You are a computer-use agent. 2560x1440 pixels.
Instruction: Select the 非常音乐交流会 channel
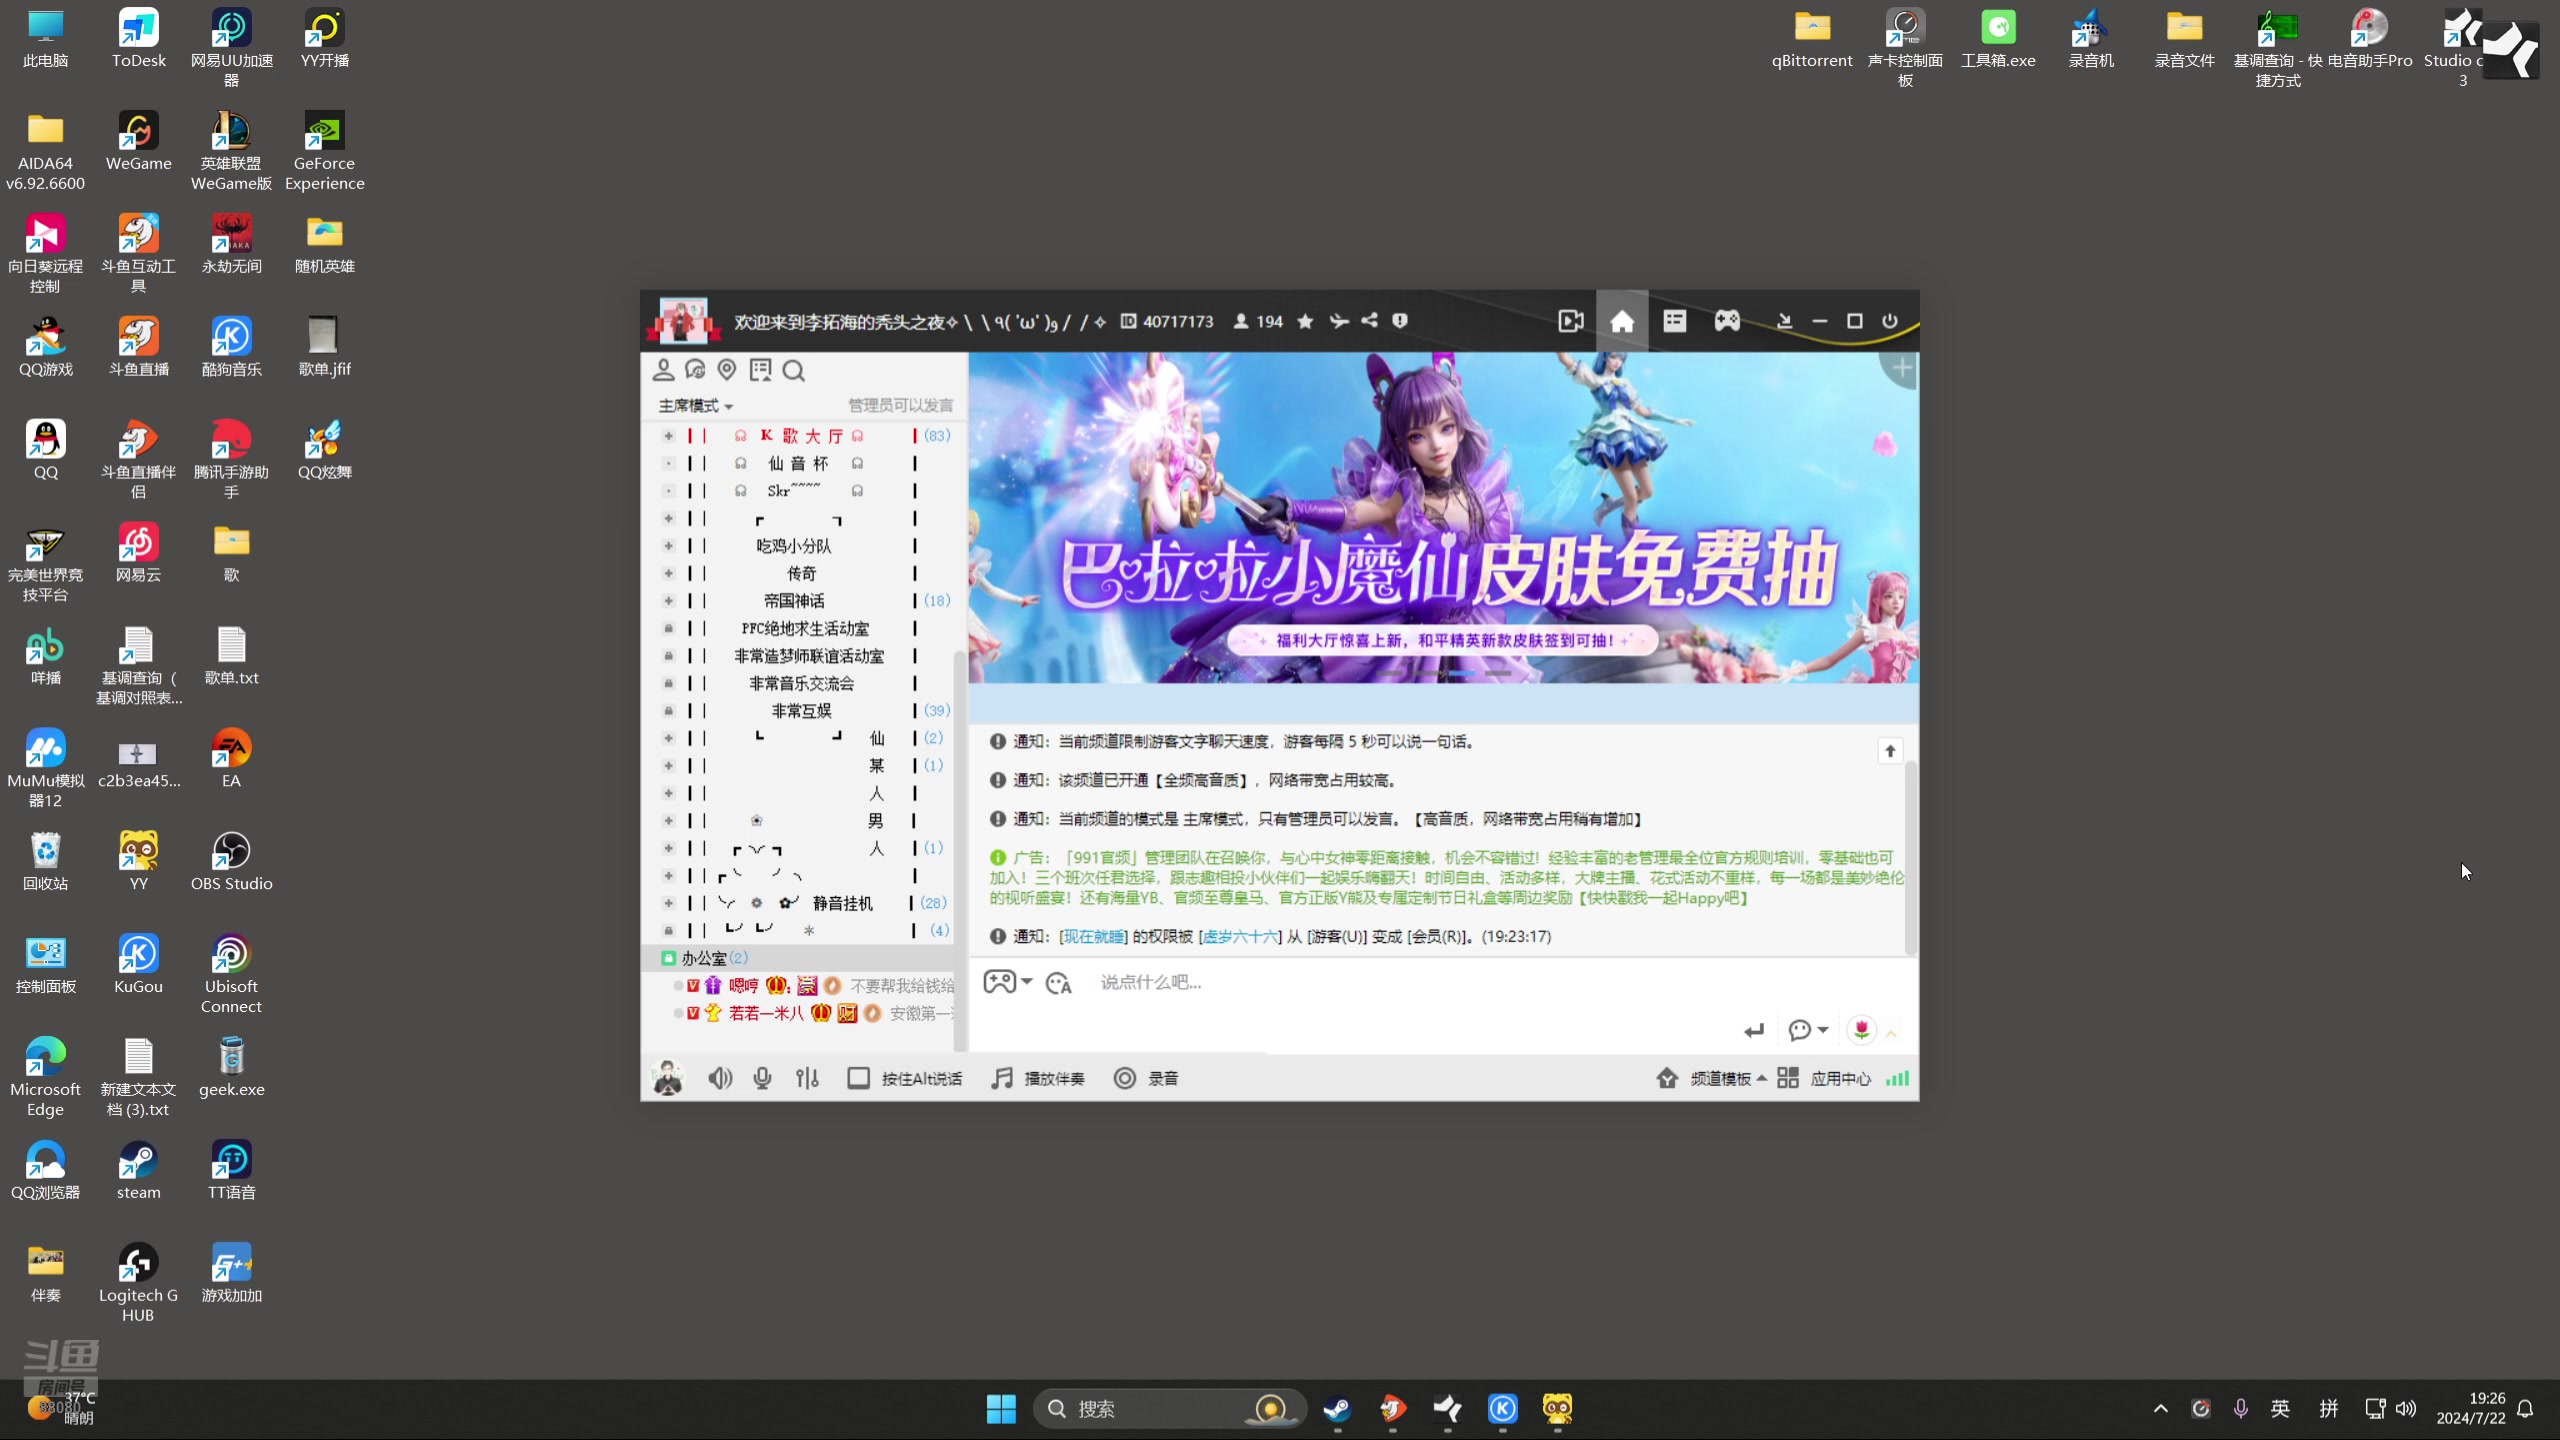800,683
